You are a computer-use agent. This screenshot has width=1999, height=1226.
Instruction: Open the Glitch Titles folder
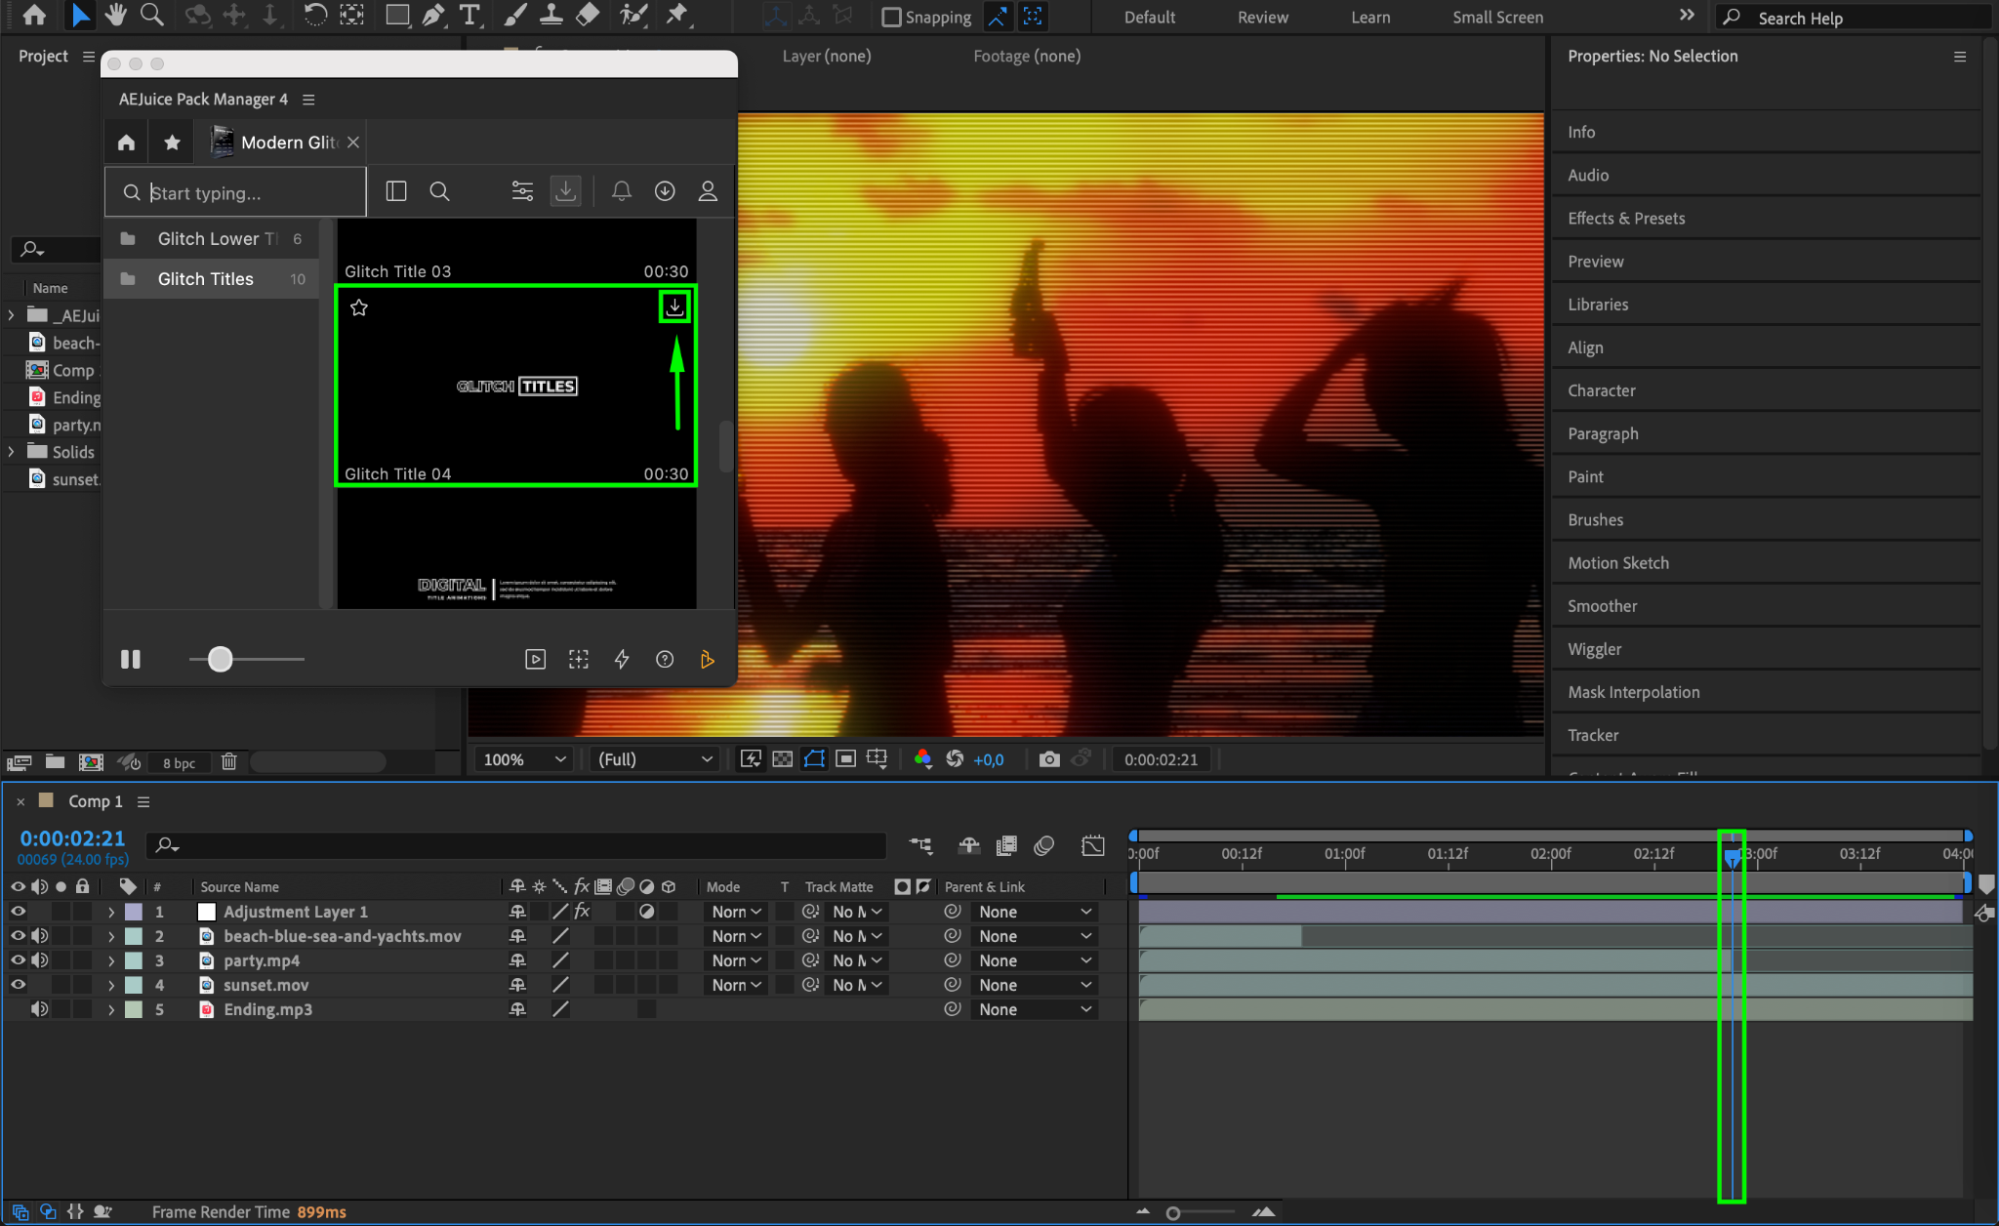pos(206,279)
